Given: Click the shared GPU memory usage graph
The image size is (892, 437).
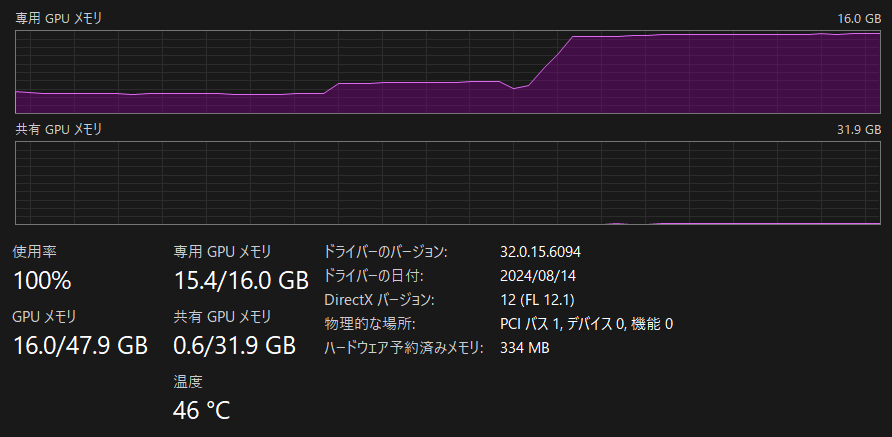Looking at the screenshot, I should pyautogui.click(x=448, y=182).
